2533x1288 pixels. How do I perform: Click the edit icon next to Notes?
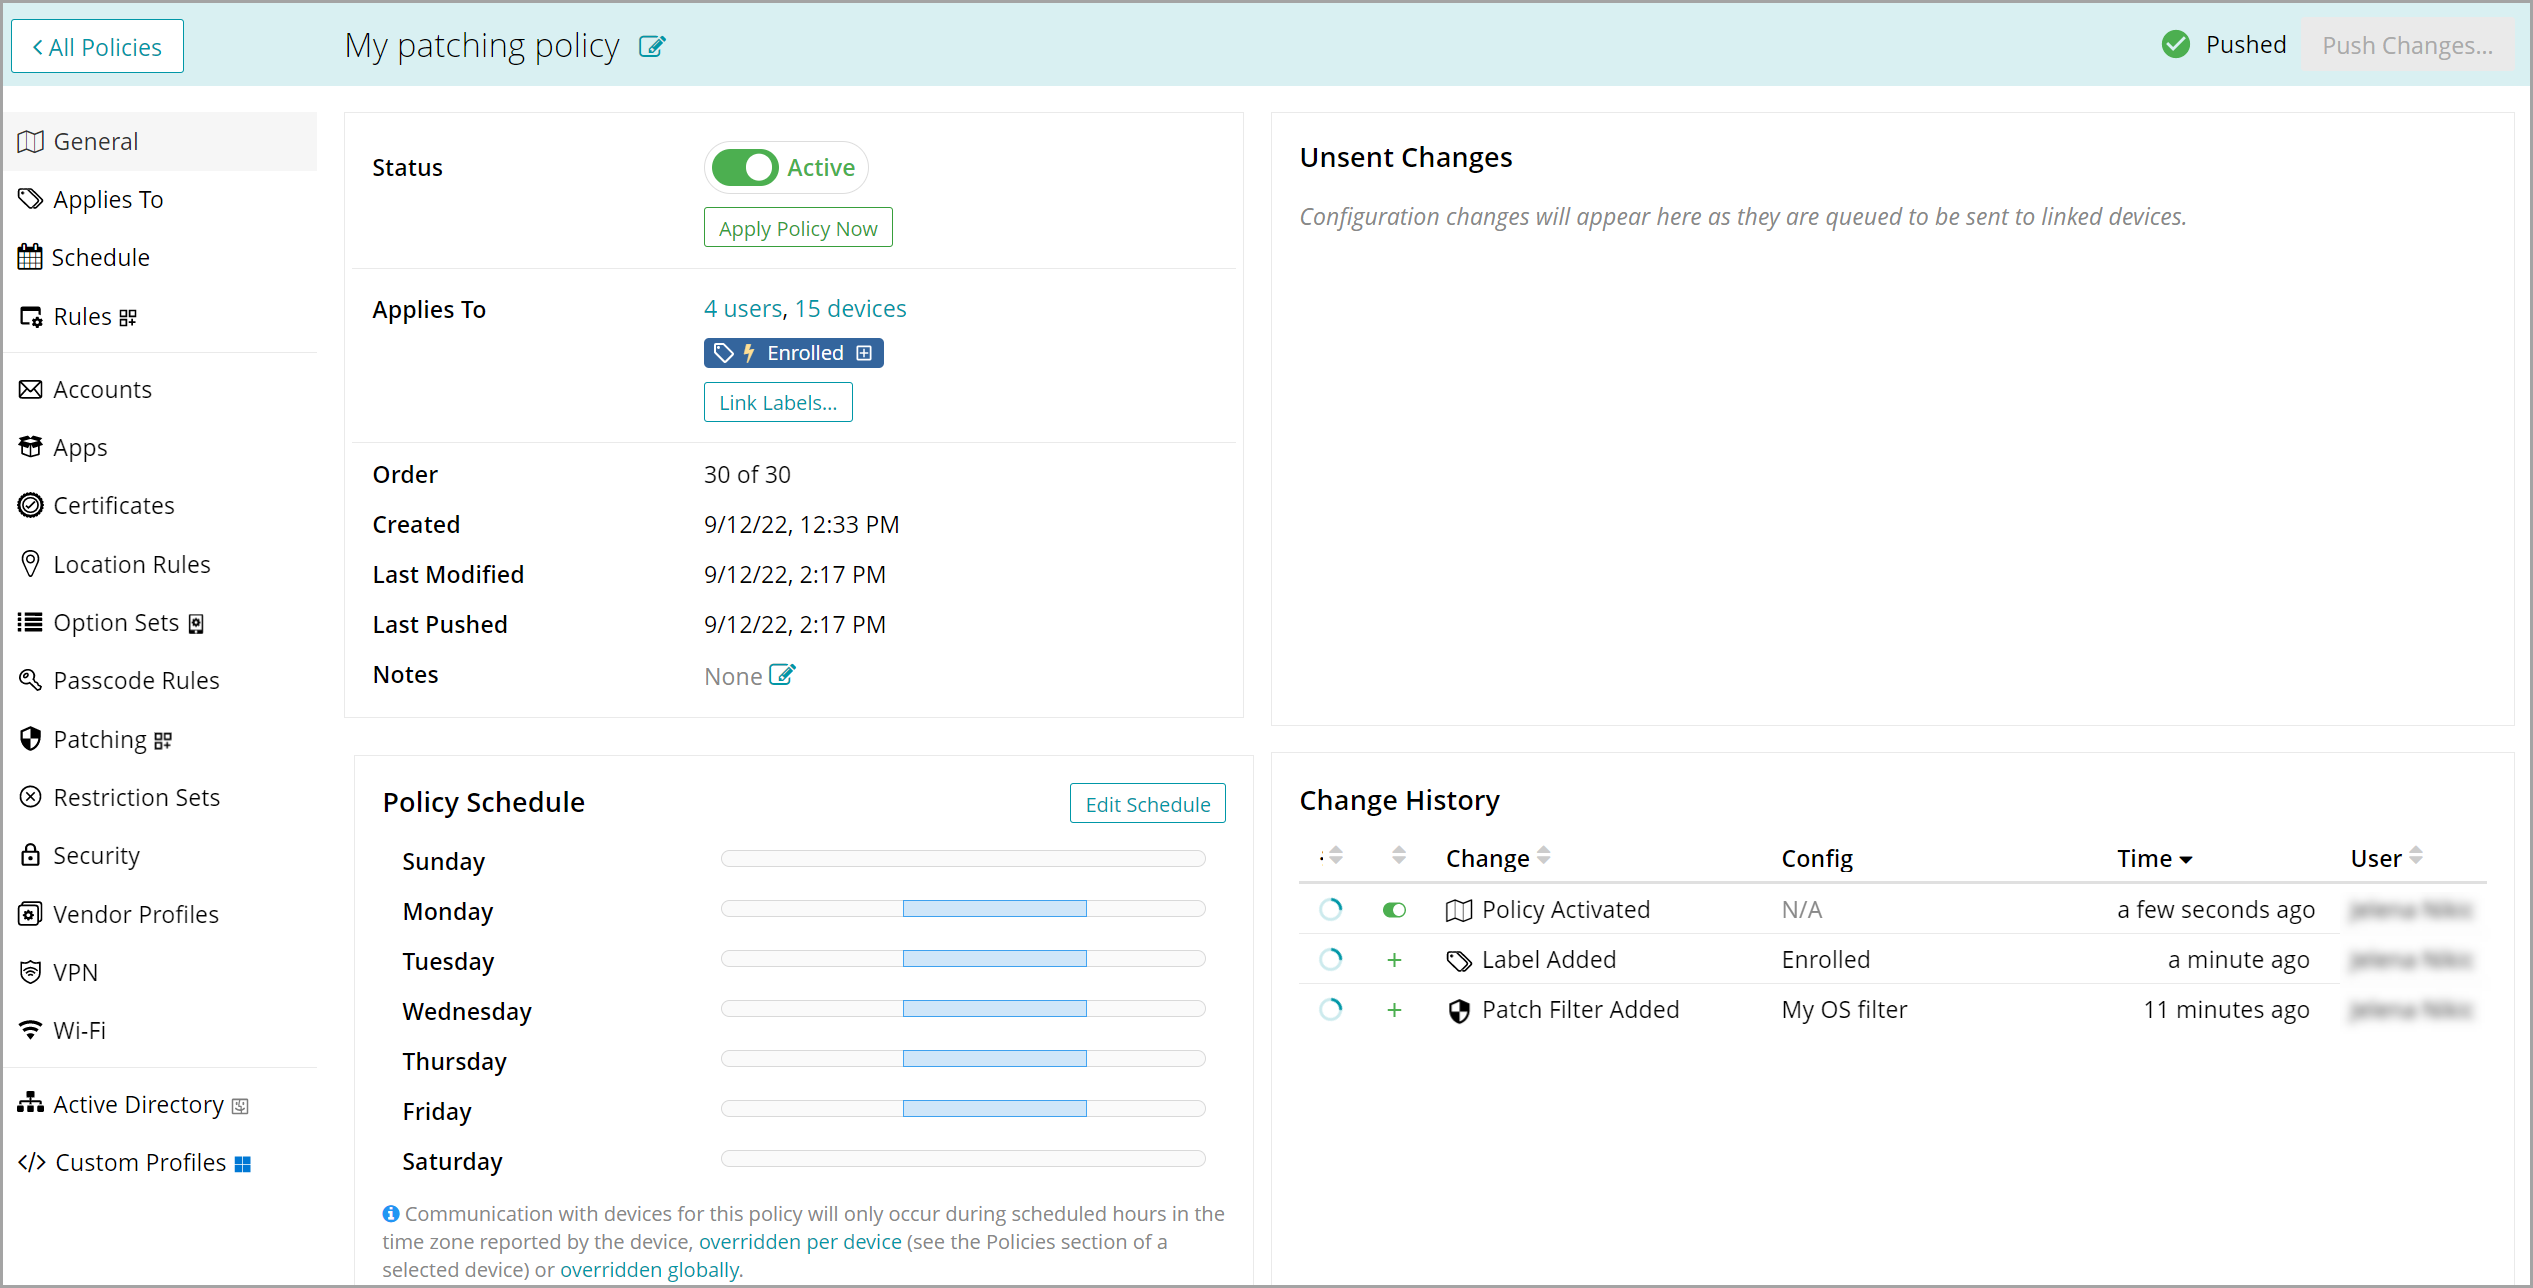(x=782, y=675)
